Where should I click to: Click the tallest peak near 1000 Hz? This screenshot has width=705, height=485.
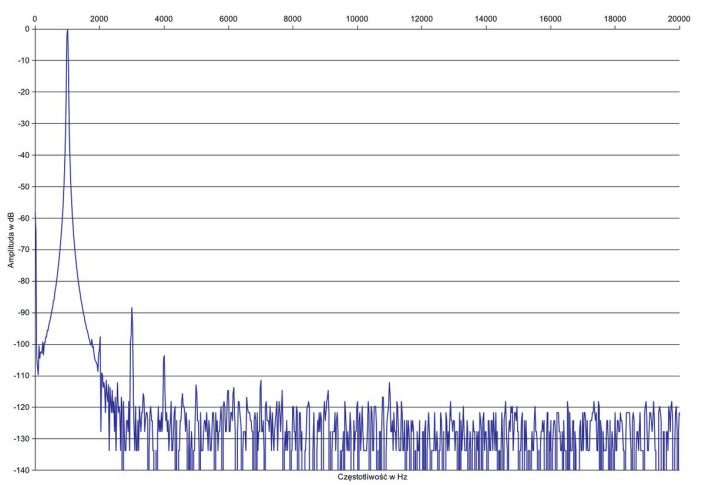click(x=67, y=32)
